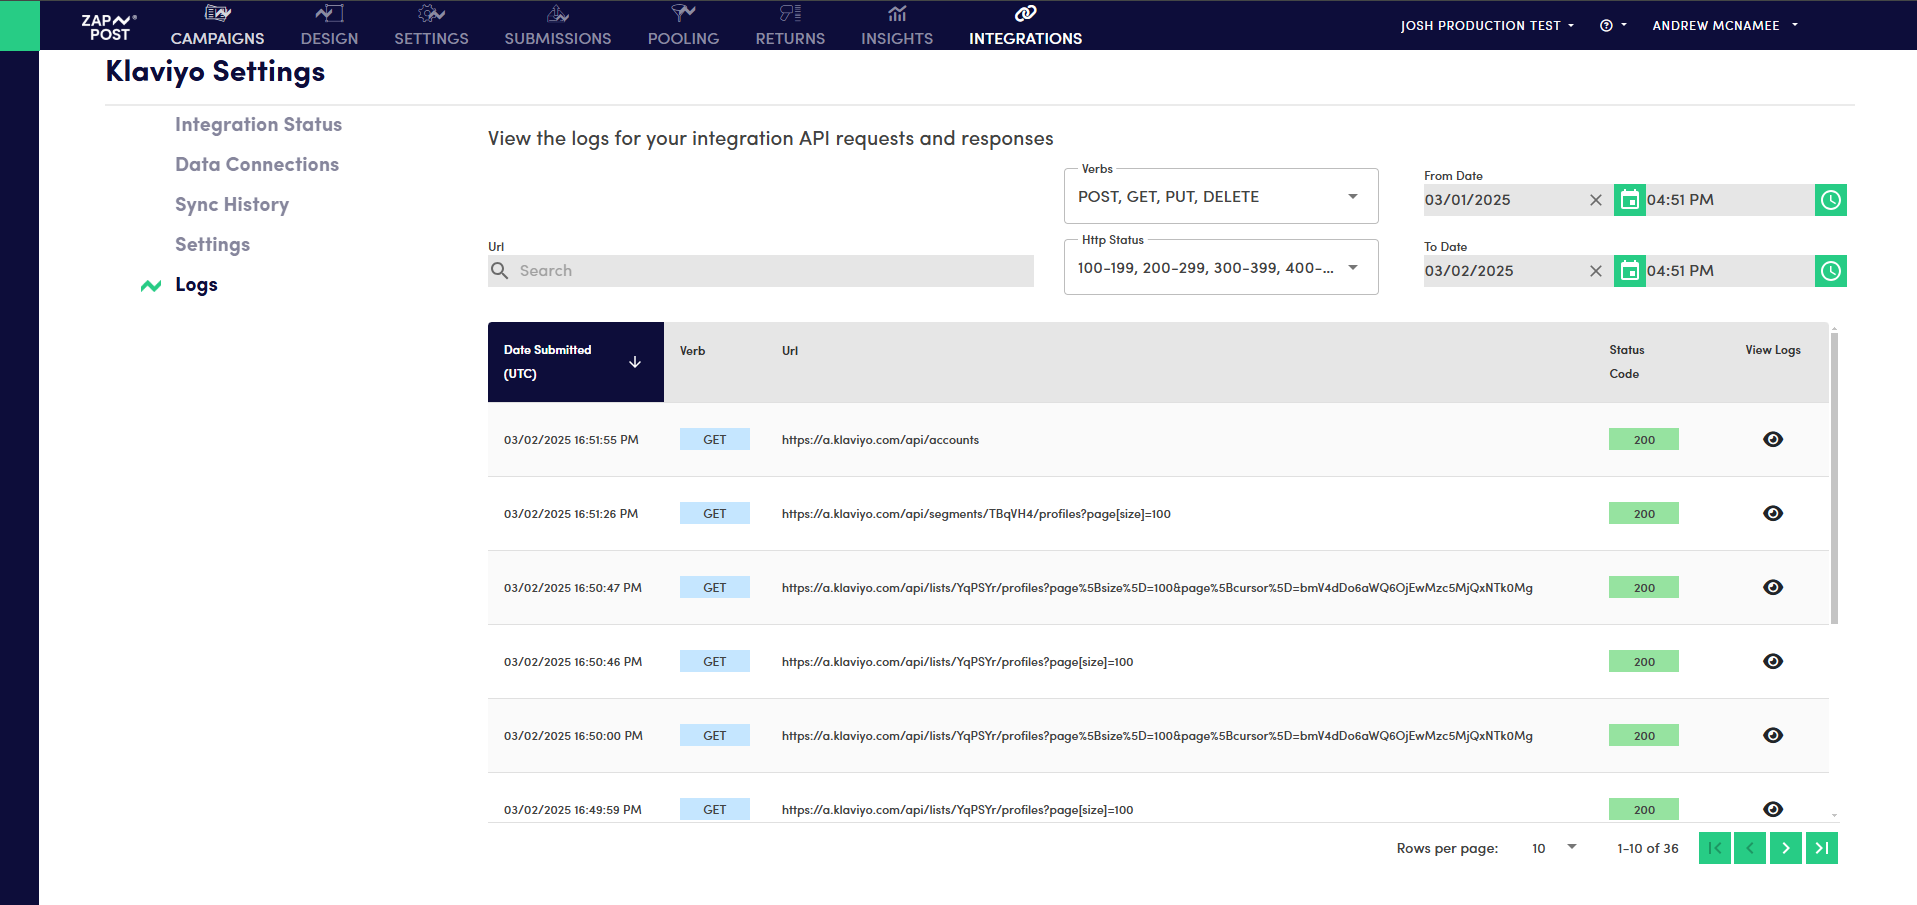Open the To Date clock time picker
Viewport: 1917px width, 905px height.
pos(1830,271)
